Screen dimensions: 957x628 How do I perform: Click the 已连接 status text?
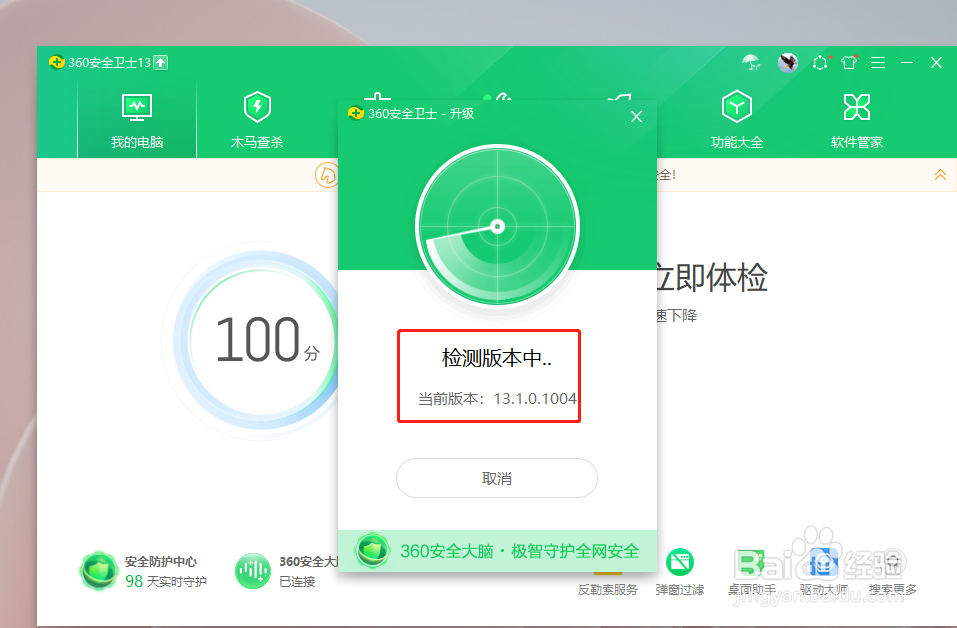(x=297, y=582)
